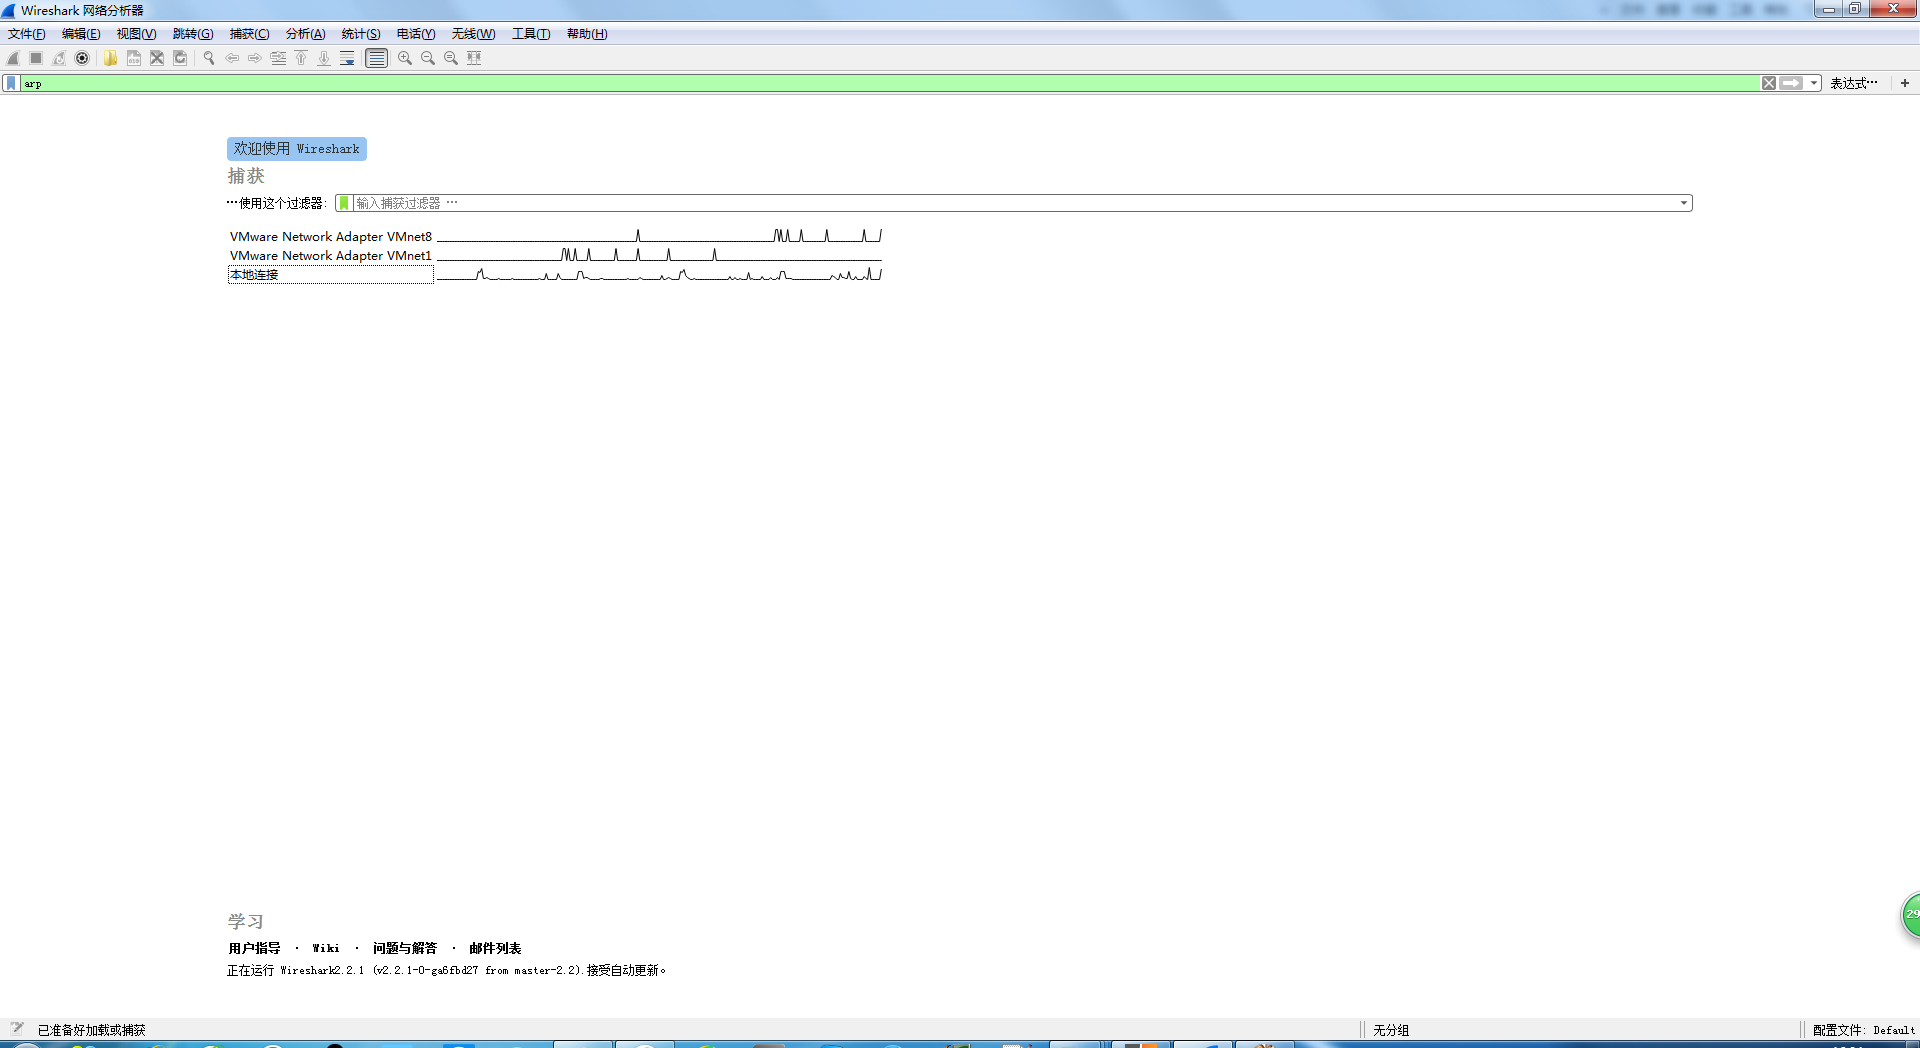This screenshot has width=1920, height=1048.
Task: Go to next packet arrow icon
Action: [x=254, y=58]
